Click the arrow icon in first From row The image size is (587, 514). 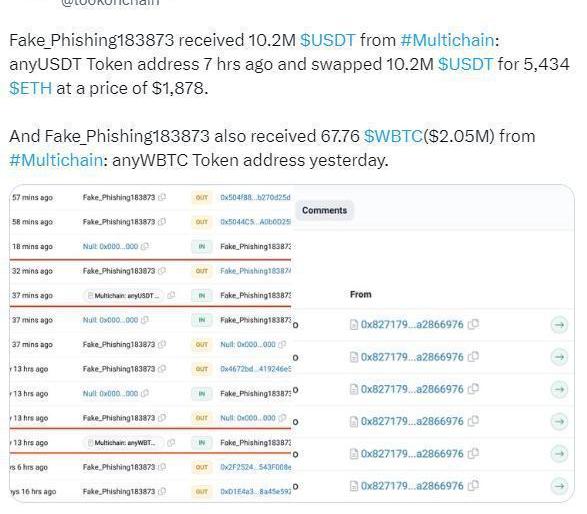pyautogui.click(x=559, y=325)
